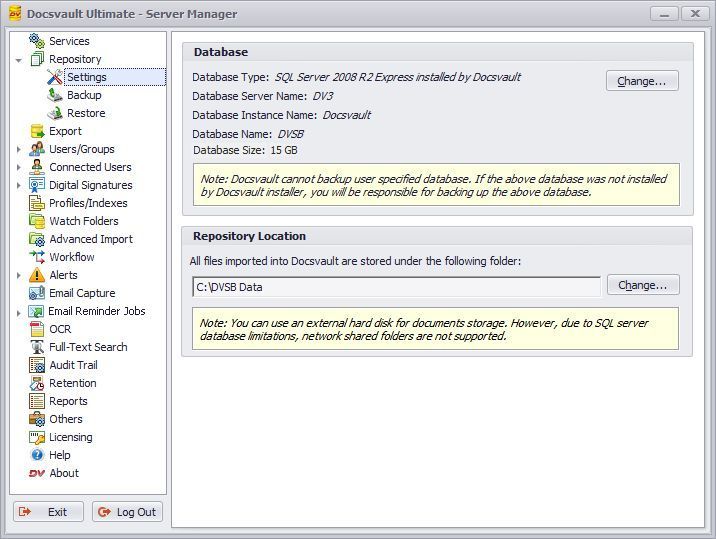Select the Workflow item
The image size is (716, 539).
[x=72, y=257]
